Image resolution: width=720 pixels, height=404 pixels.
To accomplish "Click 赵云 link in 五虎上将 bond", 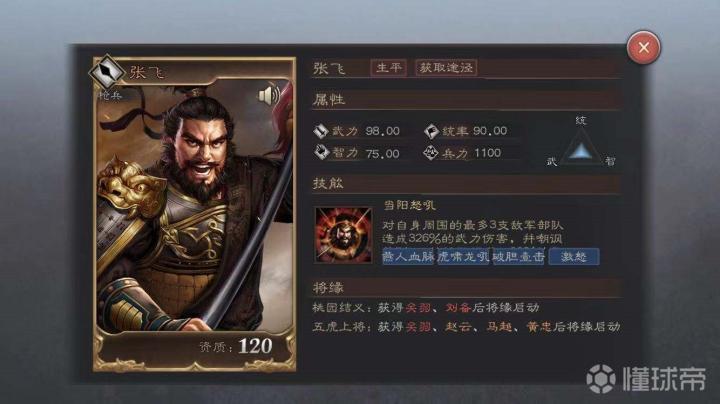I will [x=458, y=327].
